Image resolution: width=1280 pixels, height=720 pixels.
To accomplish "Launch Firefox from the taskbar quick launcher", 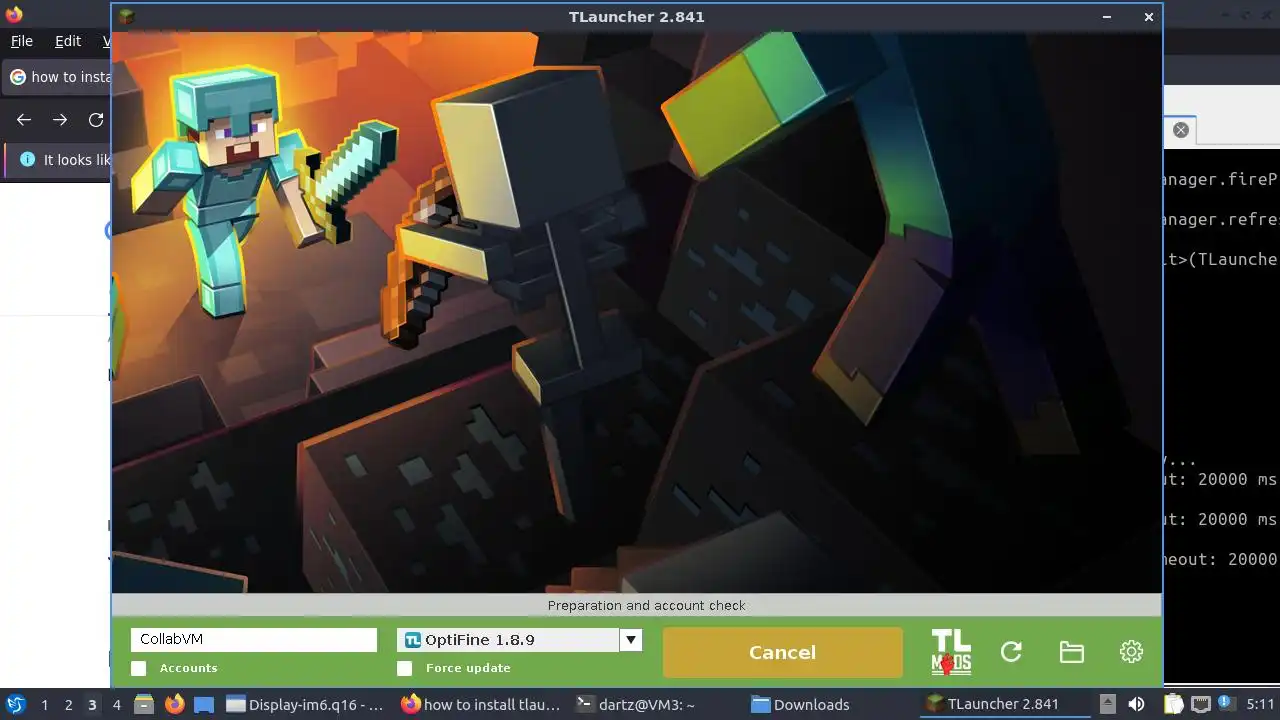I will (x=174, y=705).
